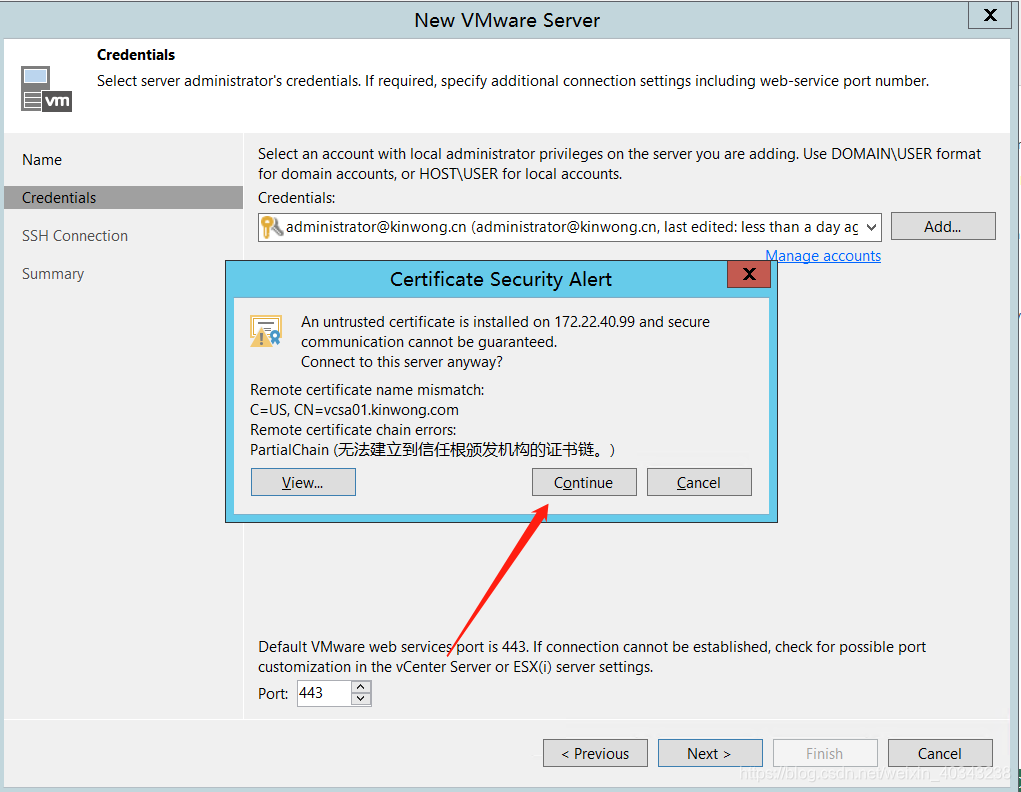Click the 'Remote certificate chain errors:' text
Image resolution: width=1021 pixels, height=792 pixels.
353,430
